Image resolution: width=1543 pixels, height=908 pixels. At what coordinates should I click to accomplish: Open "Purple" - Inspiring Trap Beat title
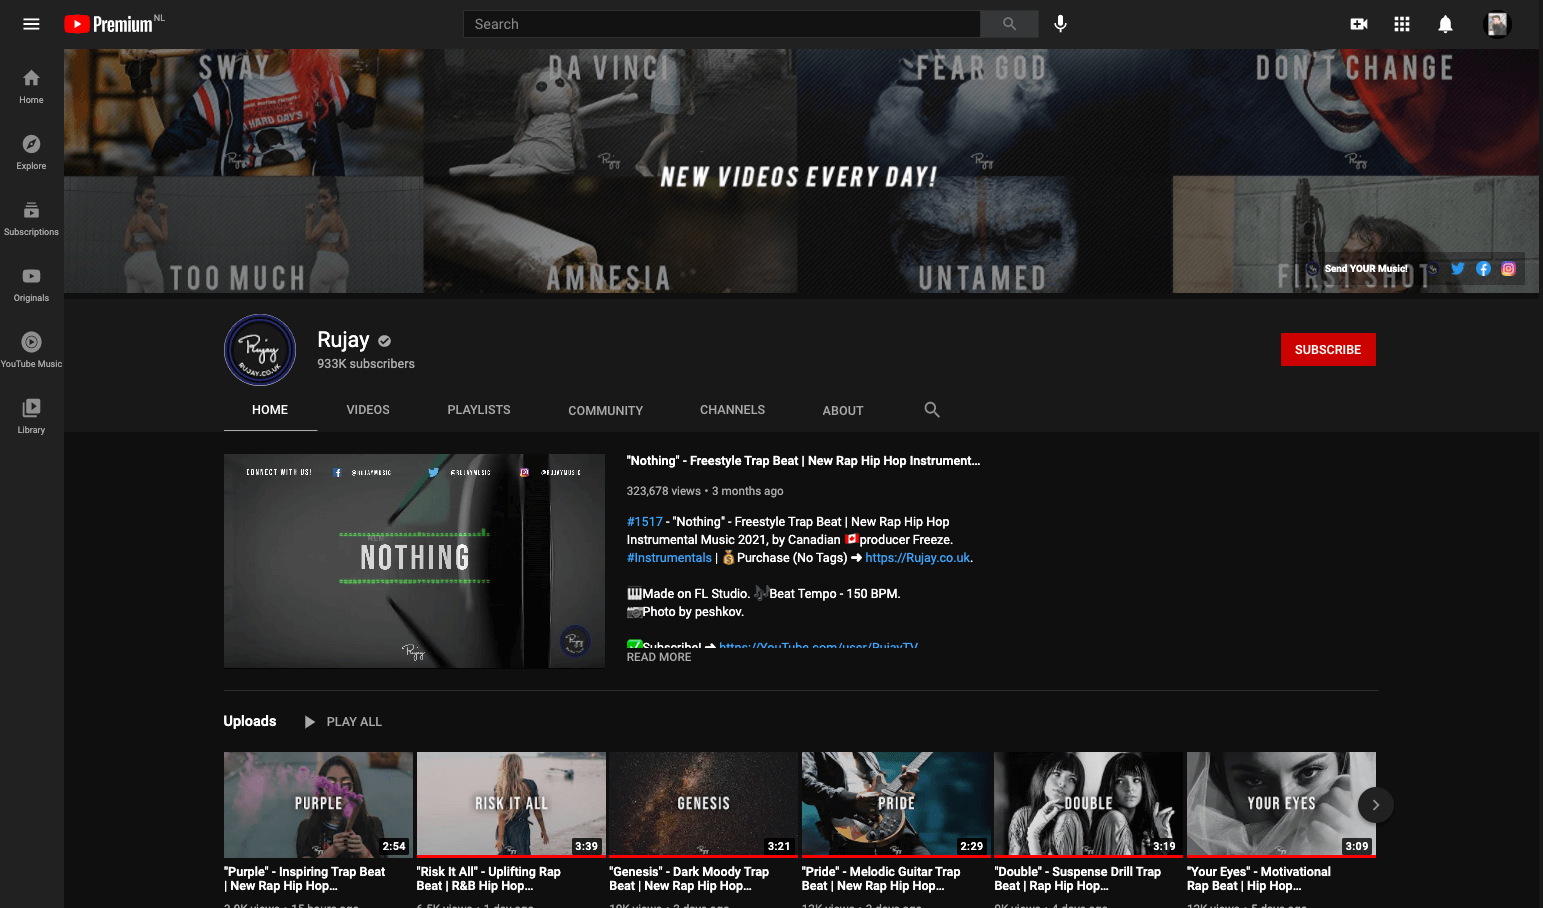click(304, 879)
